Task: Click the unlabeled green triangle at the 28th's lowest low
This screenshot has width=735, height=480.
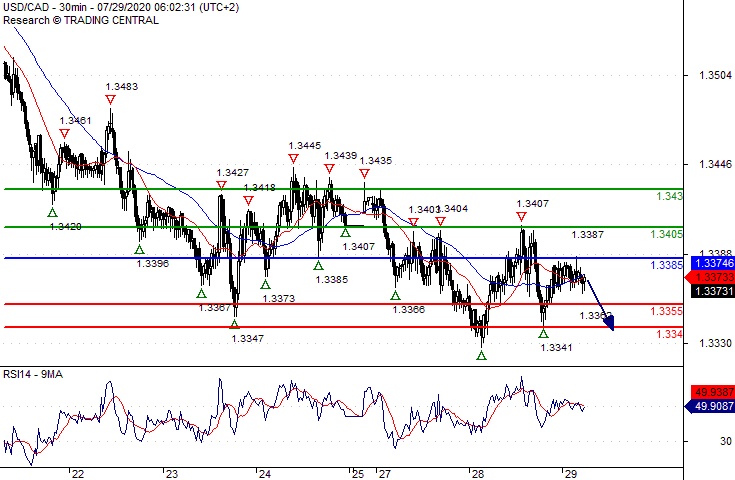Action: click(x=481, y=355)
